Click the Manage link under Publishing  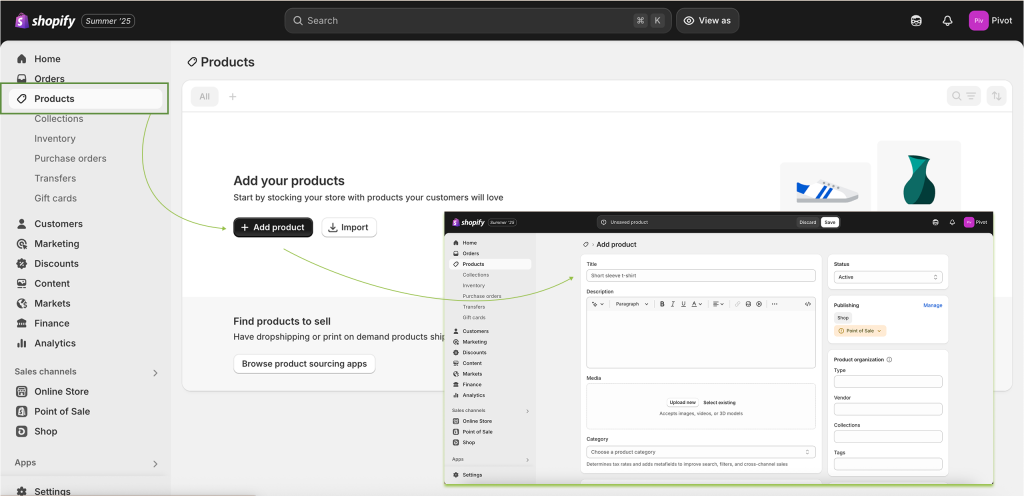(933, 305)
